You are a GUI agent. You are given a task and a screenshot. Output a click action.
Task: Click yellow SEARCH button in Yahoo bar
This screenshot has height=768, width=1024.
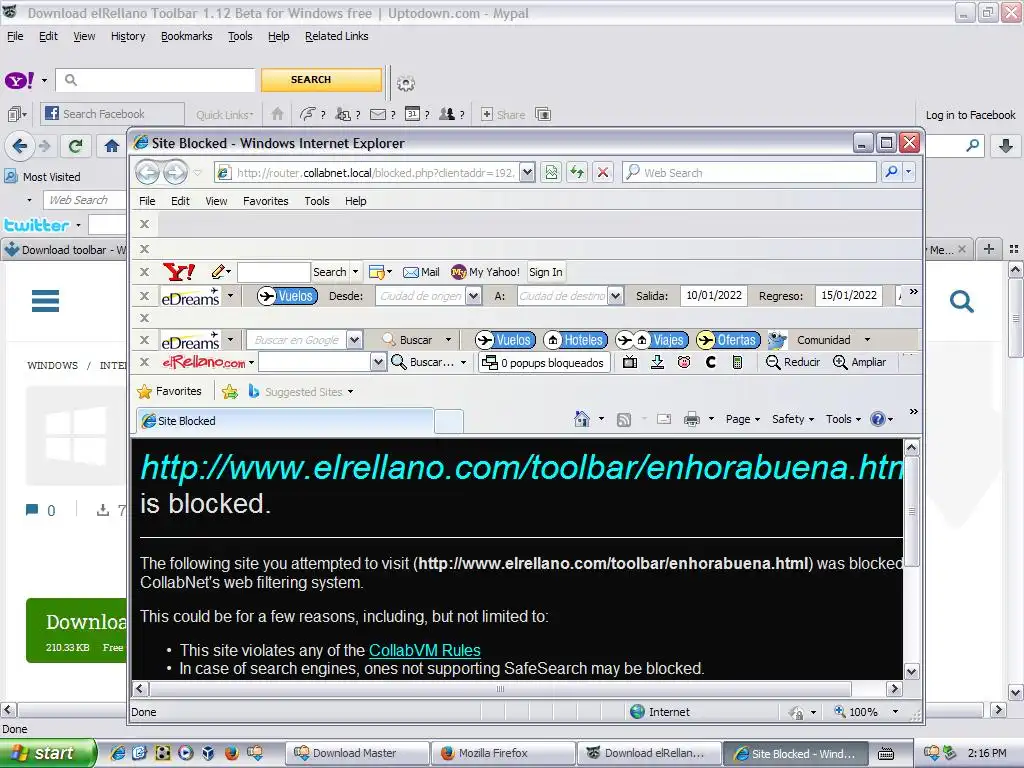click(x=321, y=80)
